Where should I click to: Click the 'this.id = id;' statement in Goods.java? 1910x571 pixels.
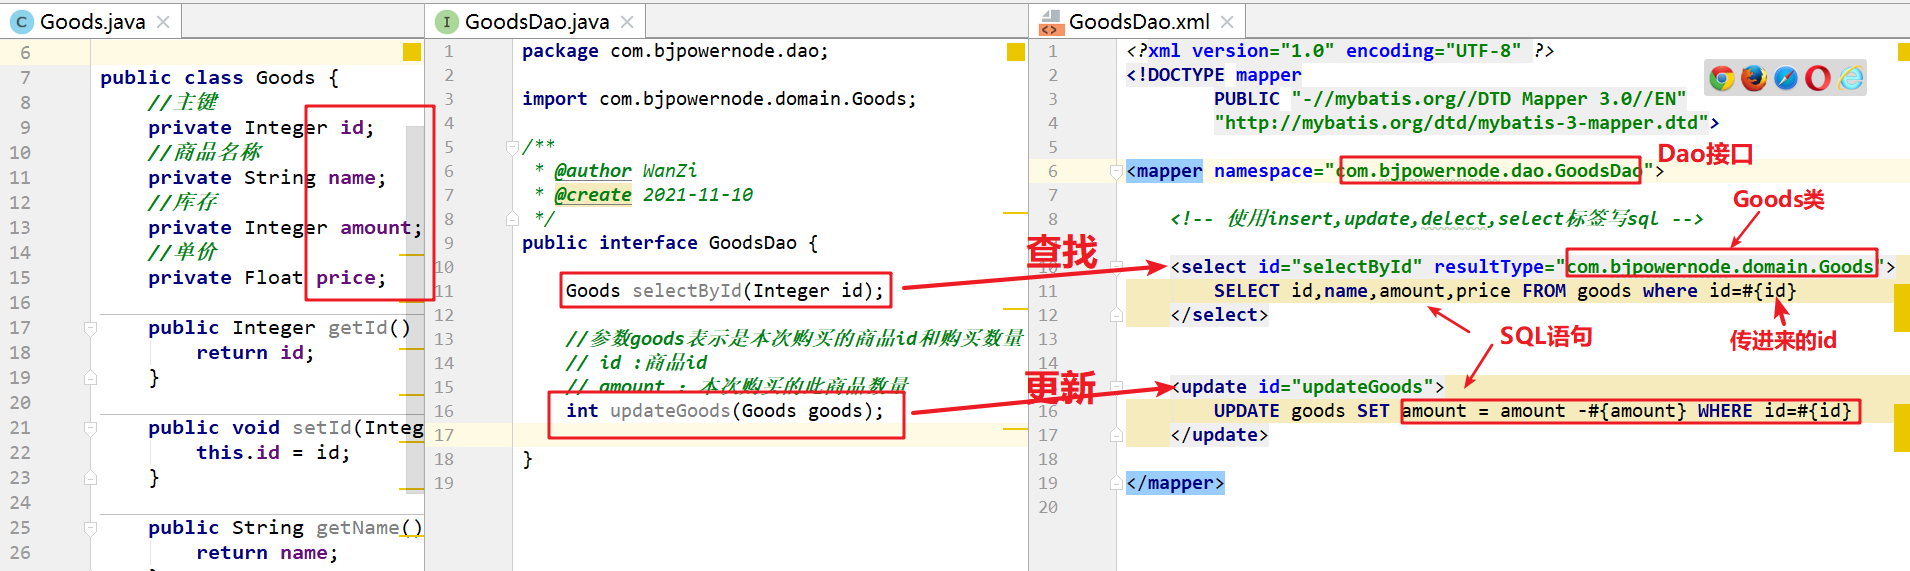pos(273,453)
